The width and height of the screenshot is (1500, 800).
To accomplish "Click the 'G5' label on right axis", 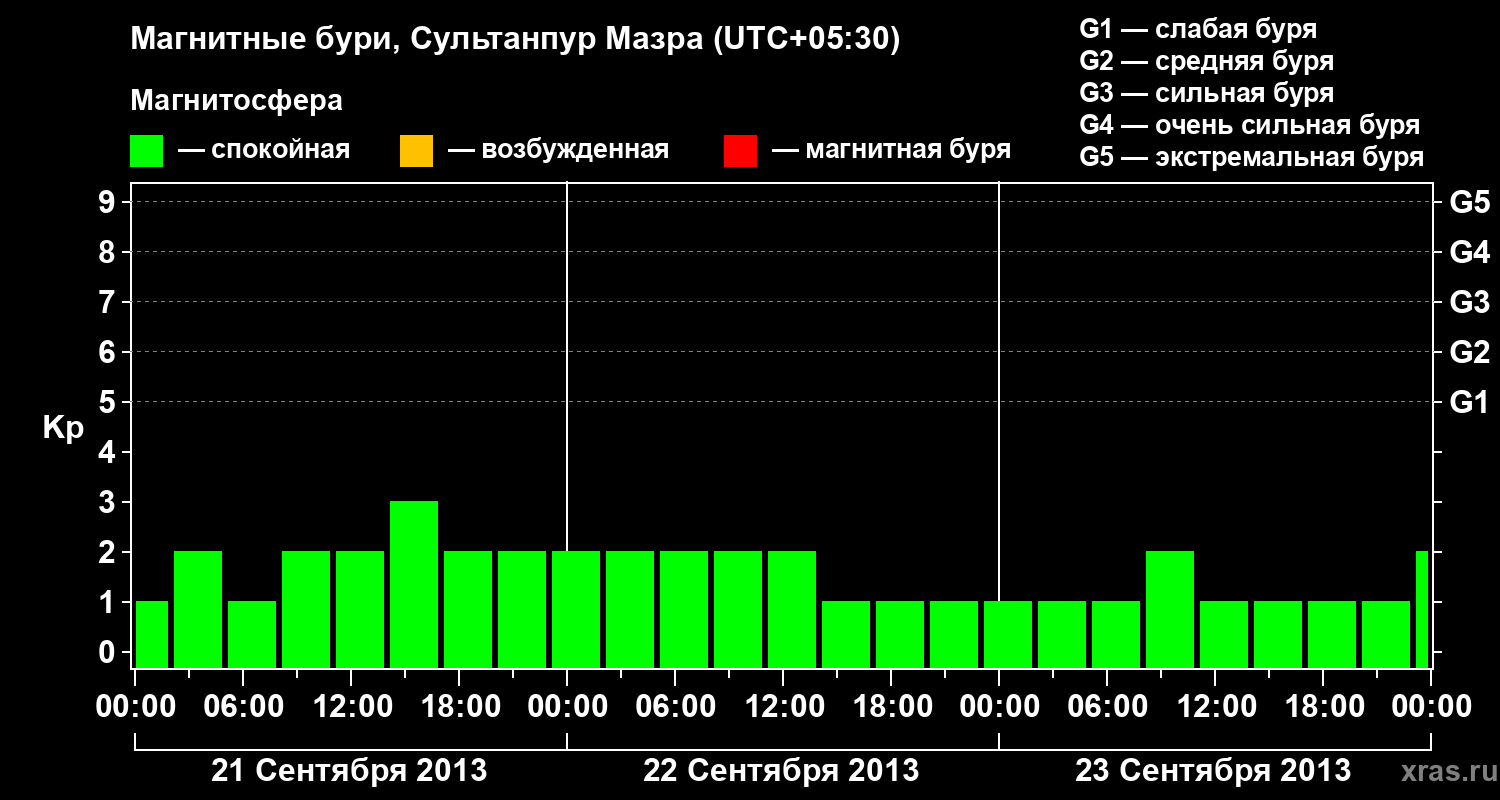I will point(1470,202).
